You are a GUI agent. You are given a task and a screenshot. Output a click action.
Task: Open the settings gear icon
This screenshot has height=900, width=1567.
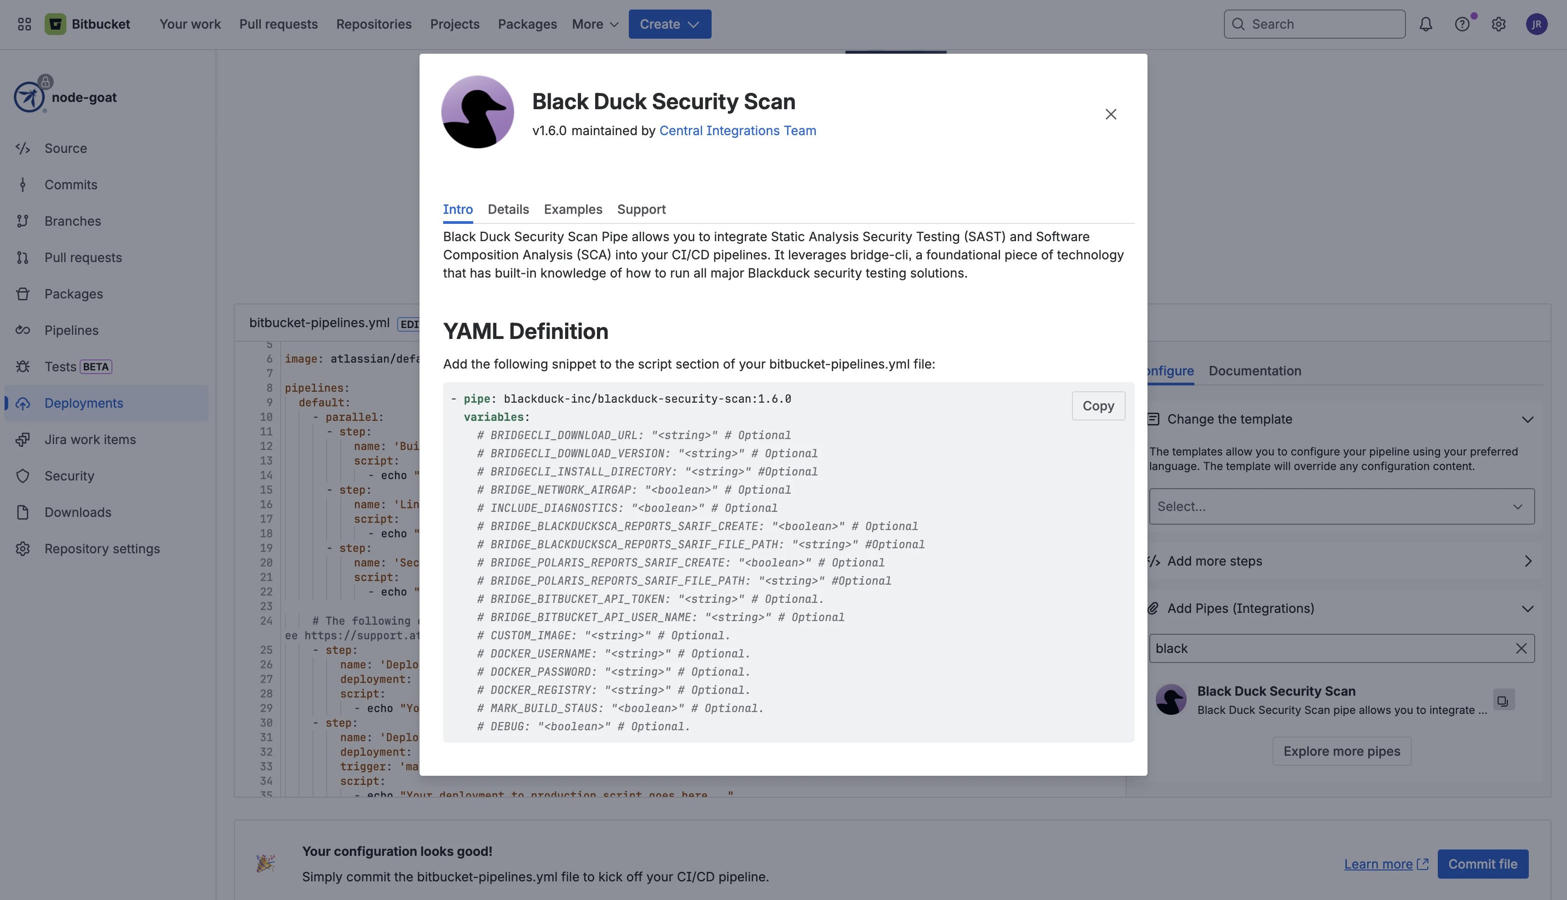(x=1498, y=24)
